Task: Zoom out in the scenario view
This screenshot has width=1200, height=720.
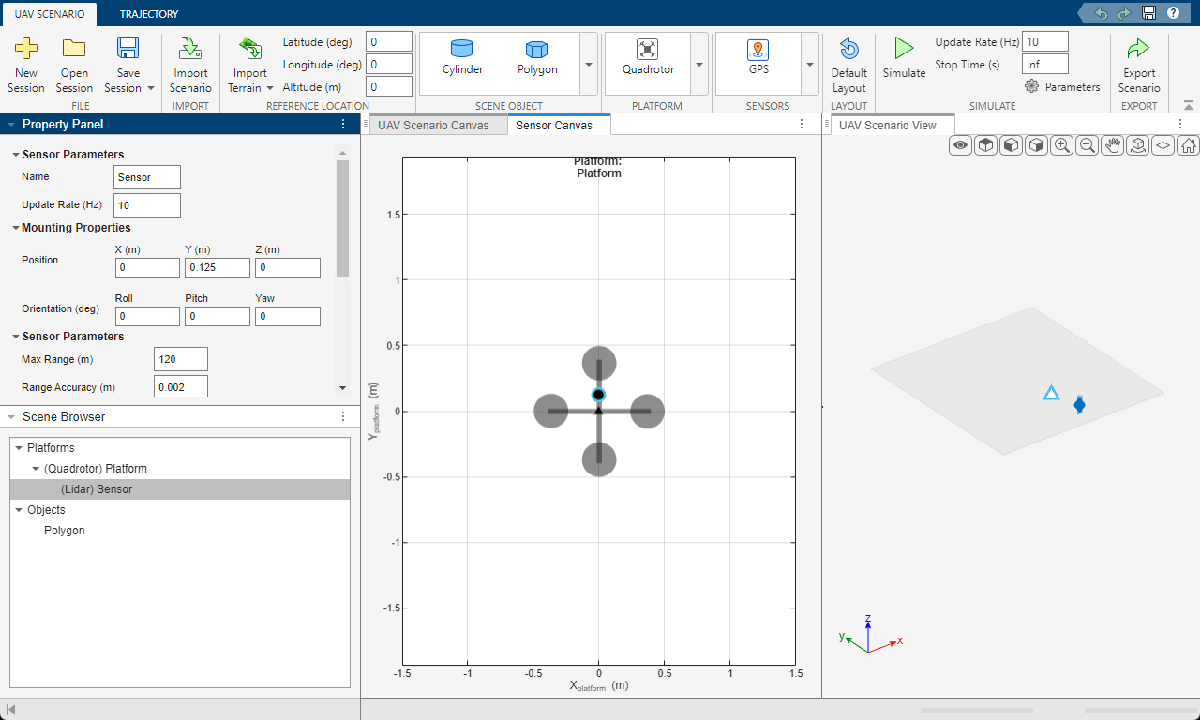Action: 1087,145
